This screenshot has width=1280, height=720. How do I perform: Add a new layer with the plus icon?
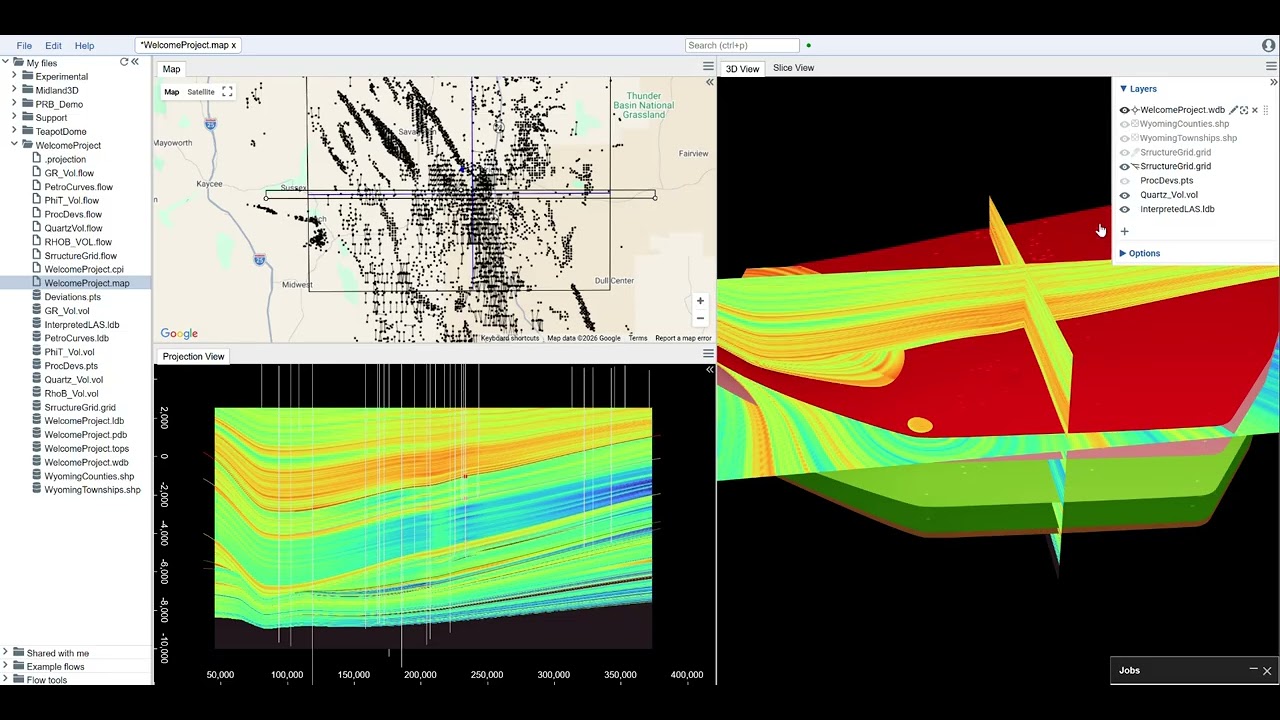click(1124, 231)
